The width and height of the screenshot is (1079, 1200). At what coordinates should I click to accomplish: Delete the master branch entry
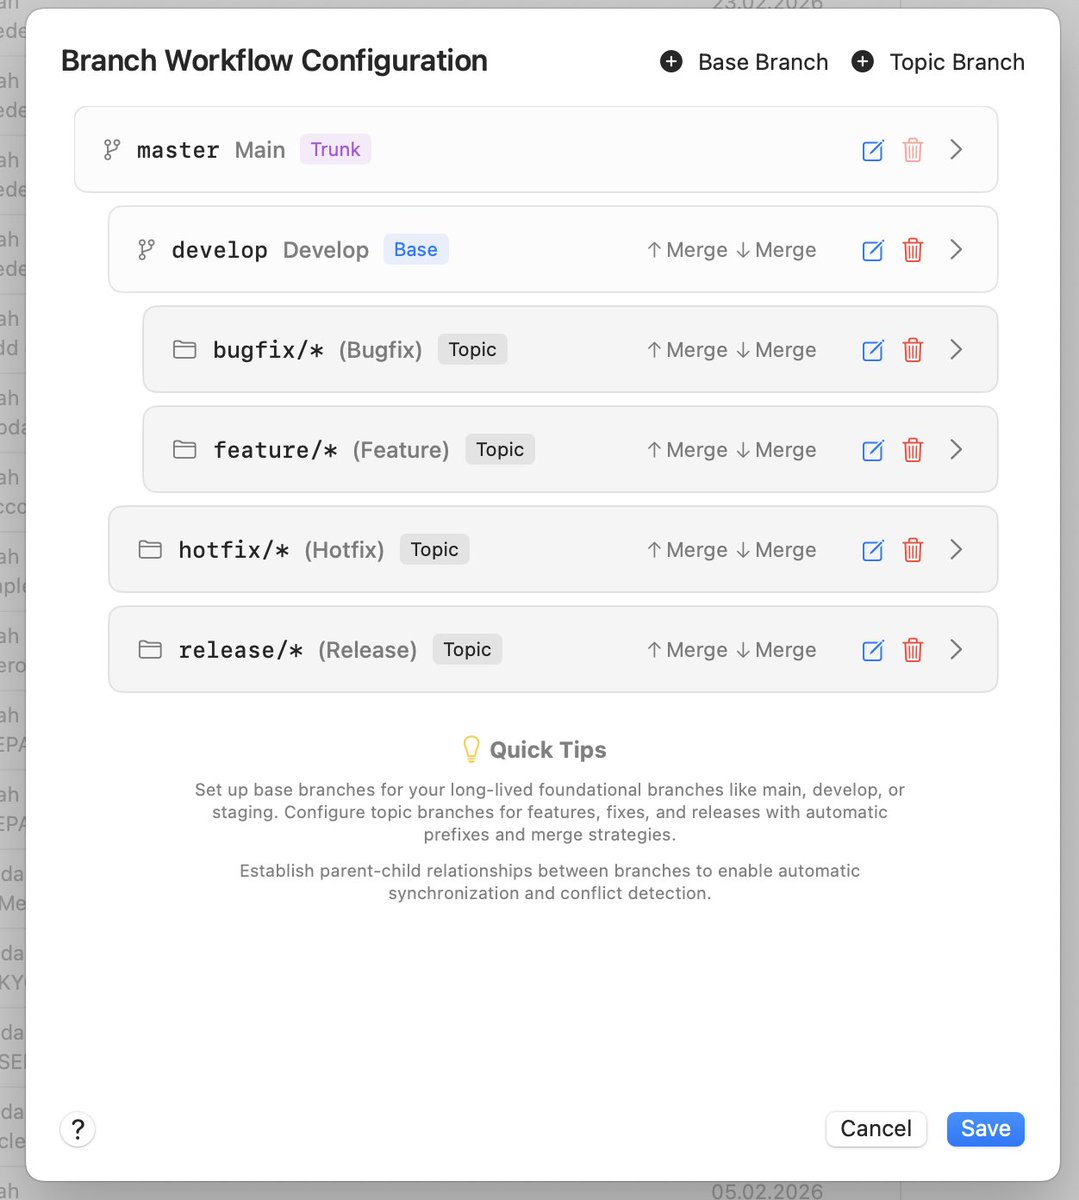coord(913,150)
